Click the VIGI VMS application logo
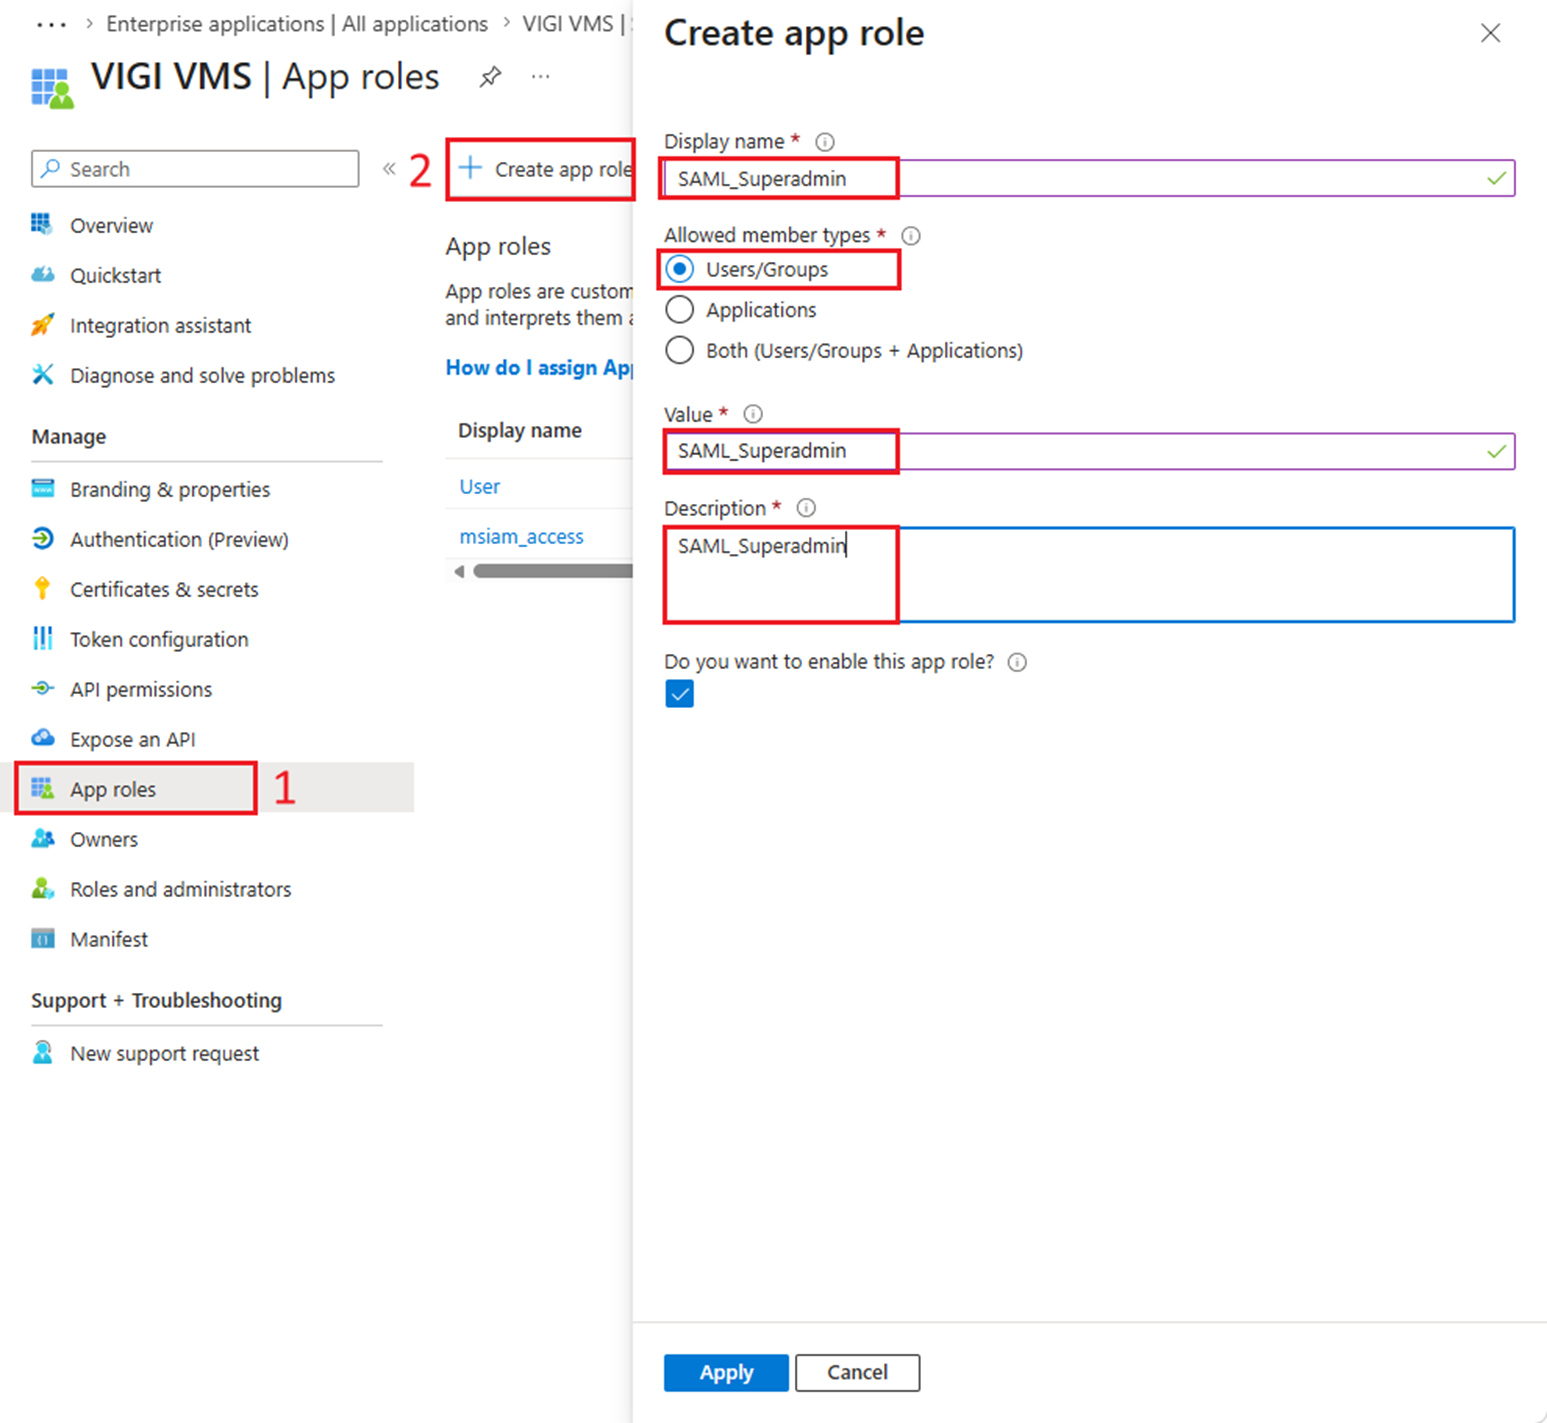This screenshot has height=1423, width=1547. point(52,87)
